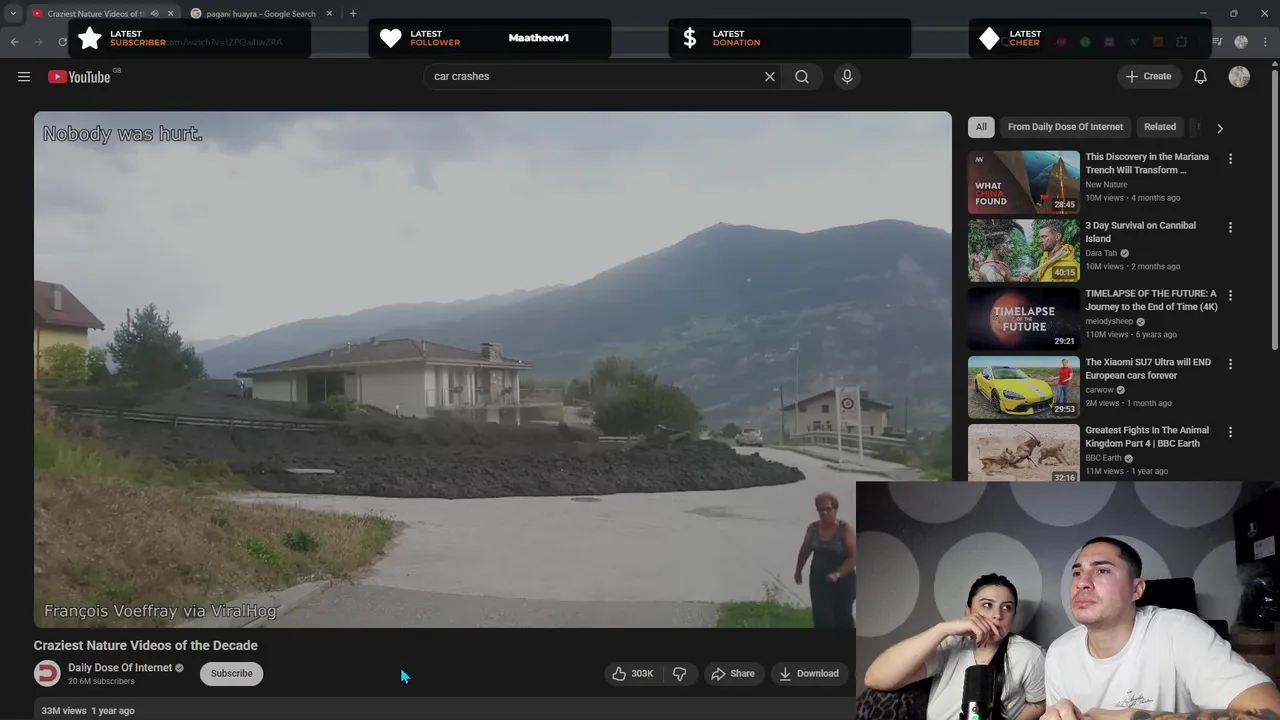Close the Craziest Nature Videos tab
This screenshot has height=720, width=1280.
[170, 14]
